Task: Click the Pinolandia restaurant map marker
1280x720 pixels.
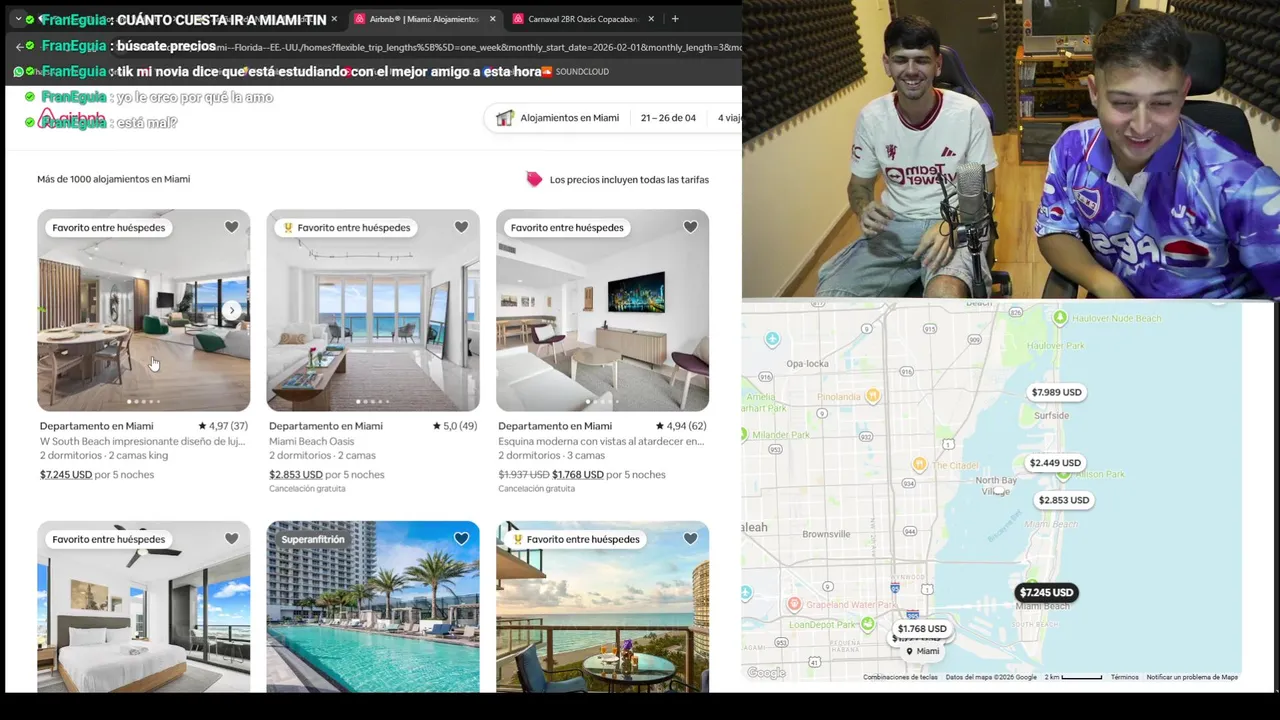Action: 873,396
